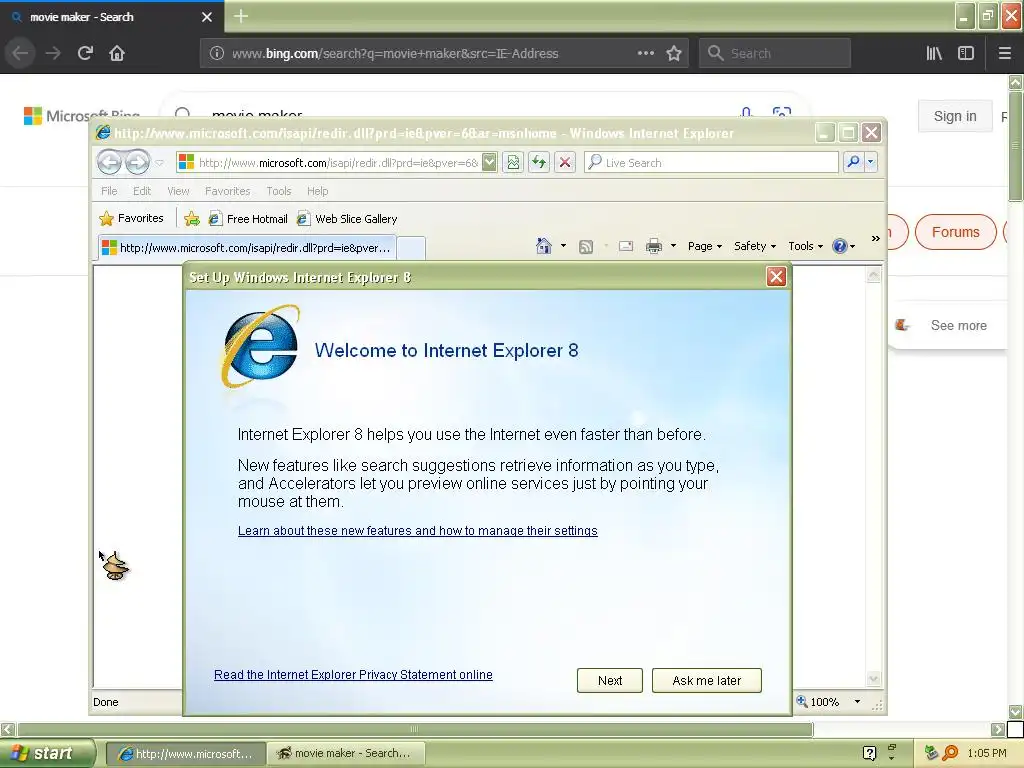The image size is (1024, 768).
Task: Click Firefox home button
Action: tap(117, 53)
